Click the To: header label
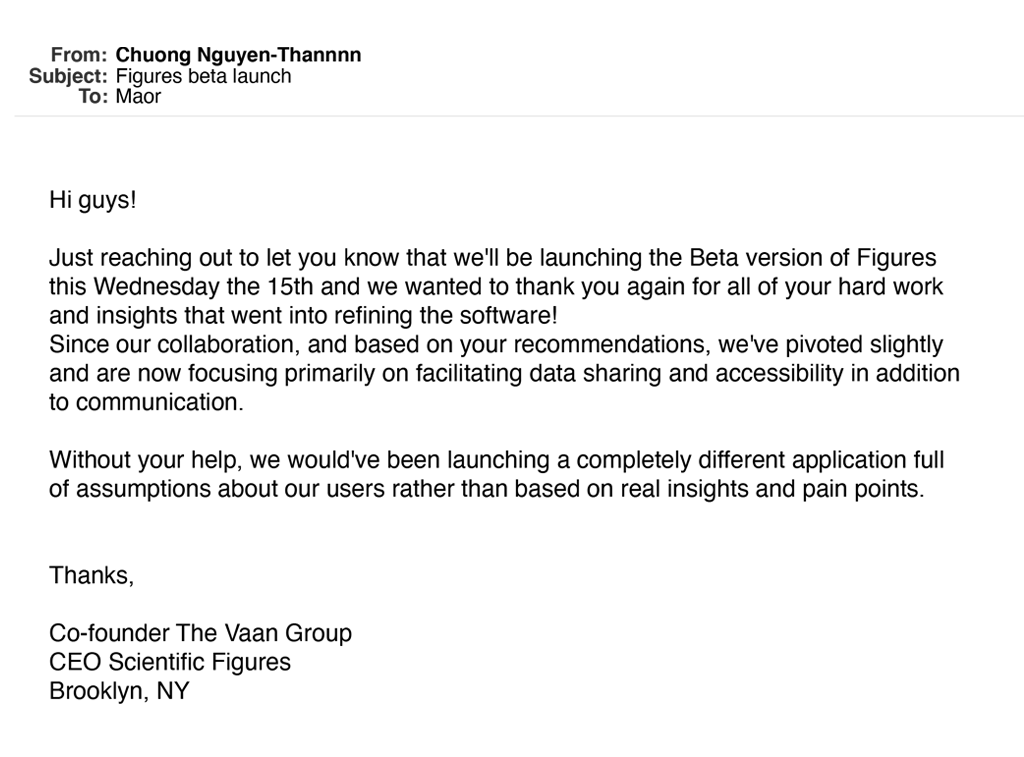This screenshot has width=1024, height=757. pos(93,97)
